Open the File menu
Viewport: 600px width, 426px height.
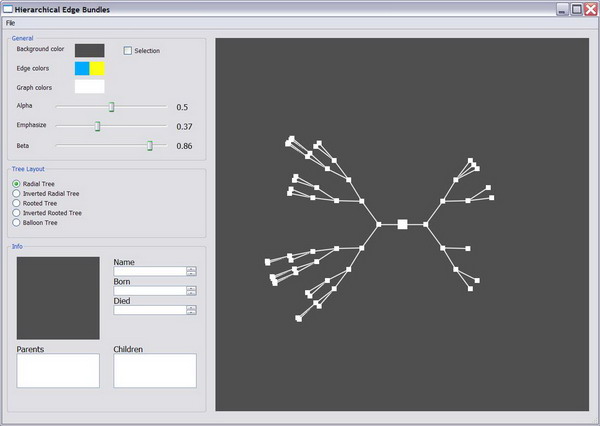[11, 22]
